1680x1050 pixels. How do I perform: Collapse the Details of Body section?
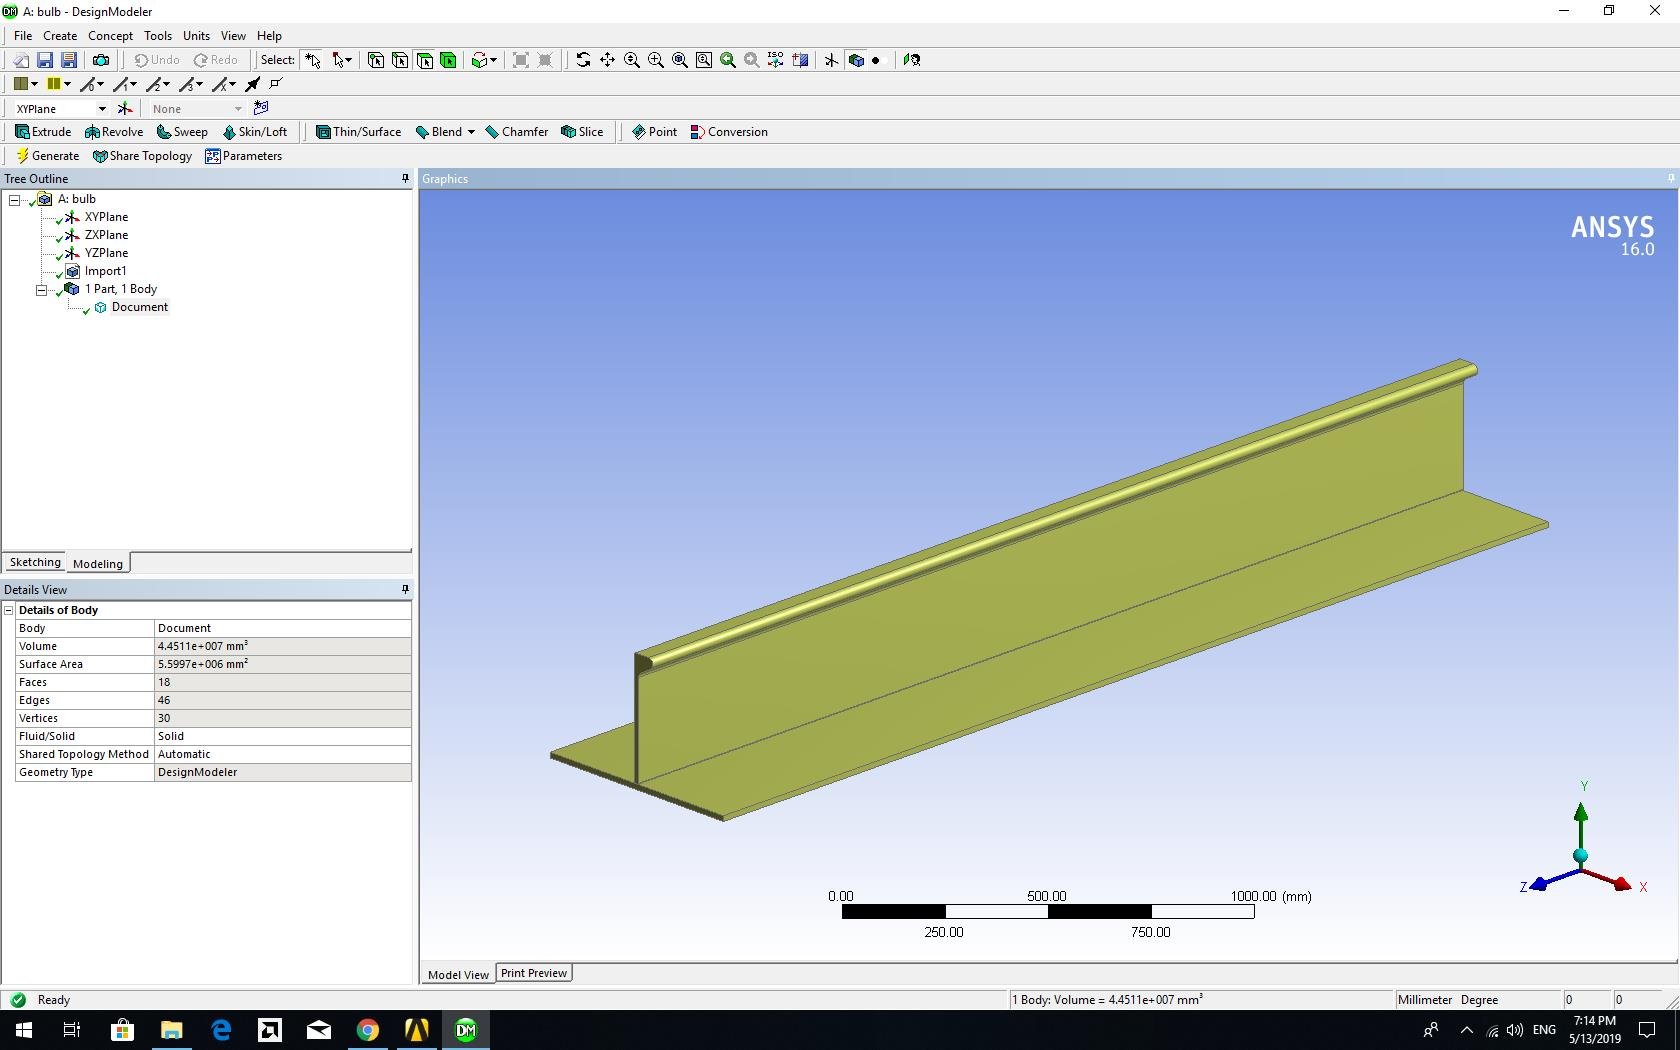(x=9, y=610)
